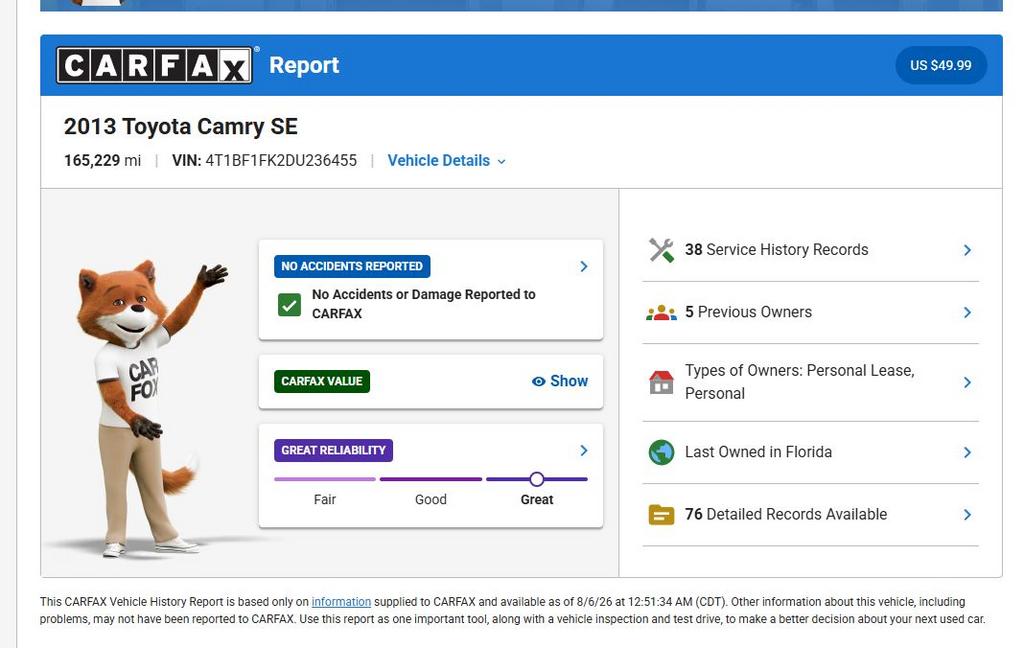Open Last Owned in Florida chevron
Screen dimensions: 1024x648
coord(967,453)
